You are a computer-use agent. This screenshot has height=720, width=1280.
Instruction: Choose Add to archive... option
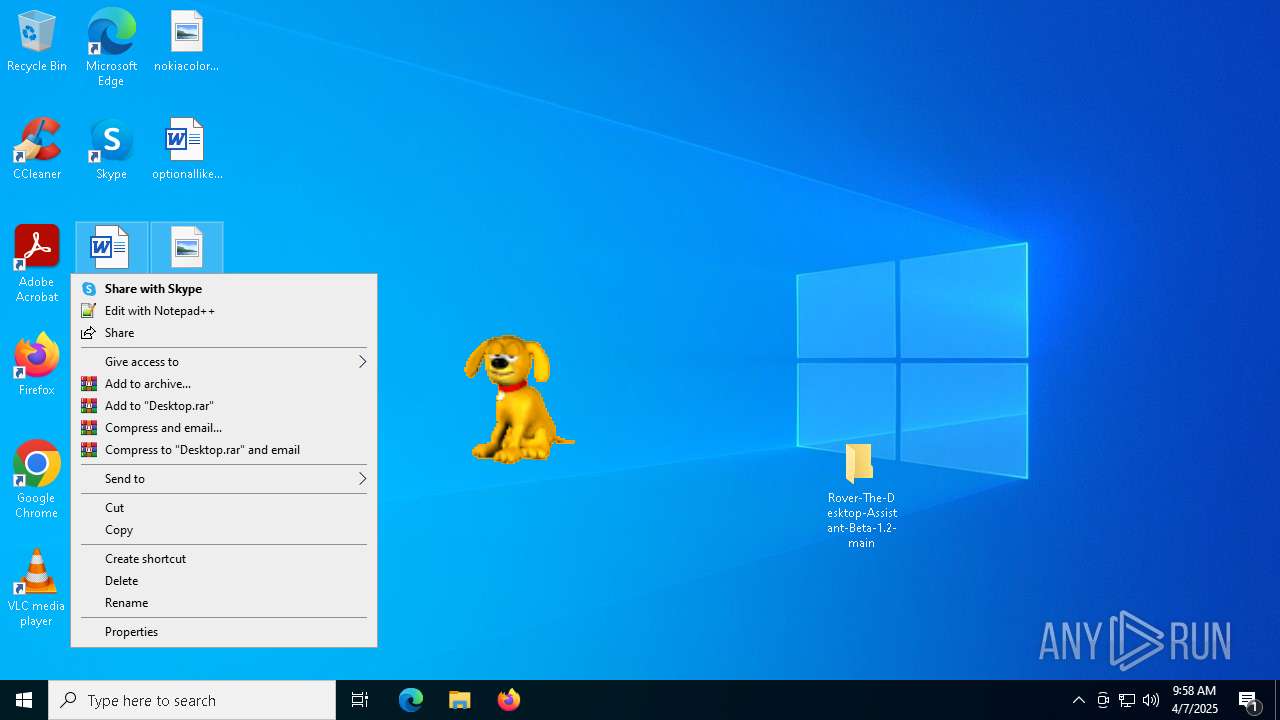click(x=224, y=383)
